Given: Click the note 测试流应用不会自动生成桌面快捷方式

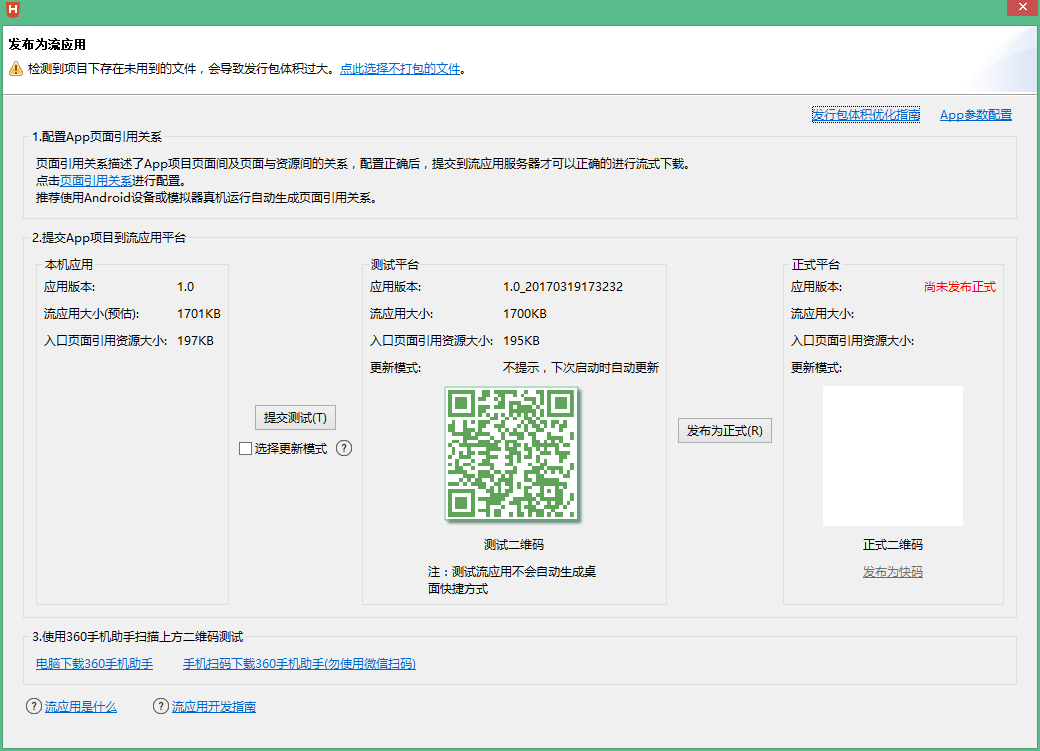Looking at the screenshot, I should tap(512, 580).
